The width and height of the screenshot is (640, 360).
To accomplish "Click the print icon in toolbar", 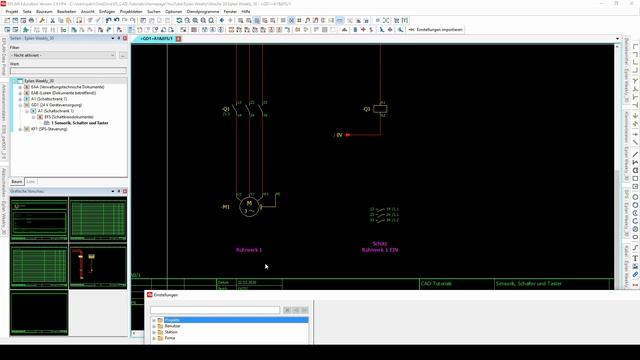I will (x=31, y=20).
